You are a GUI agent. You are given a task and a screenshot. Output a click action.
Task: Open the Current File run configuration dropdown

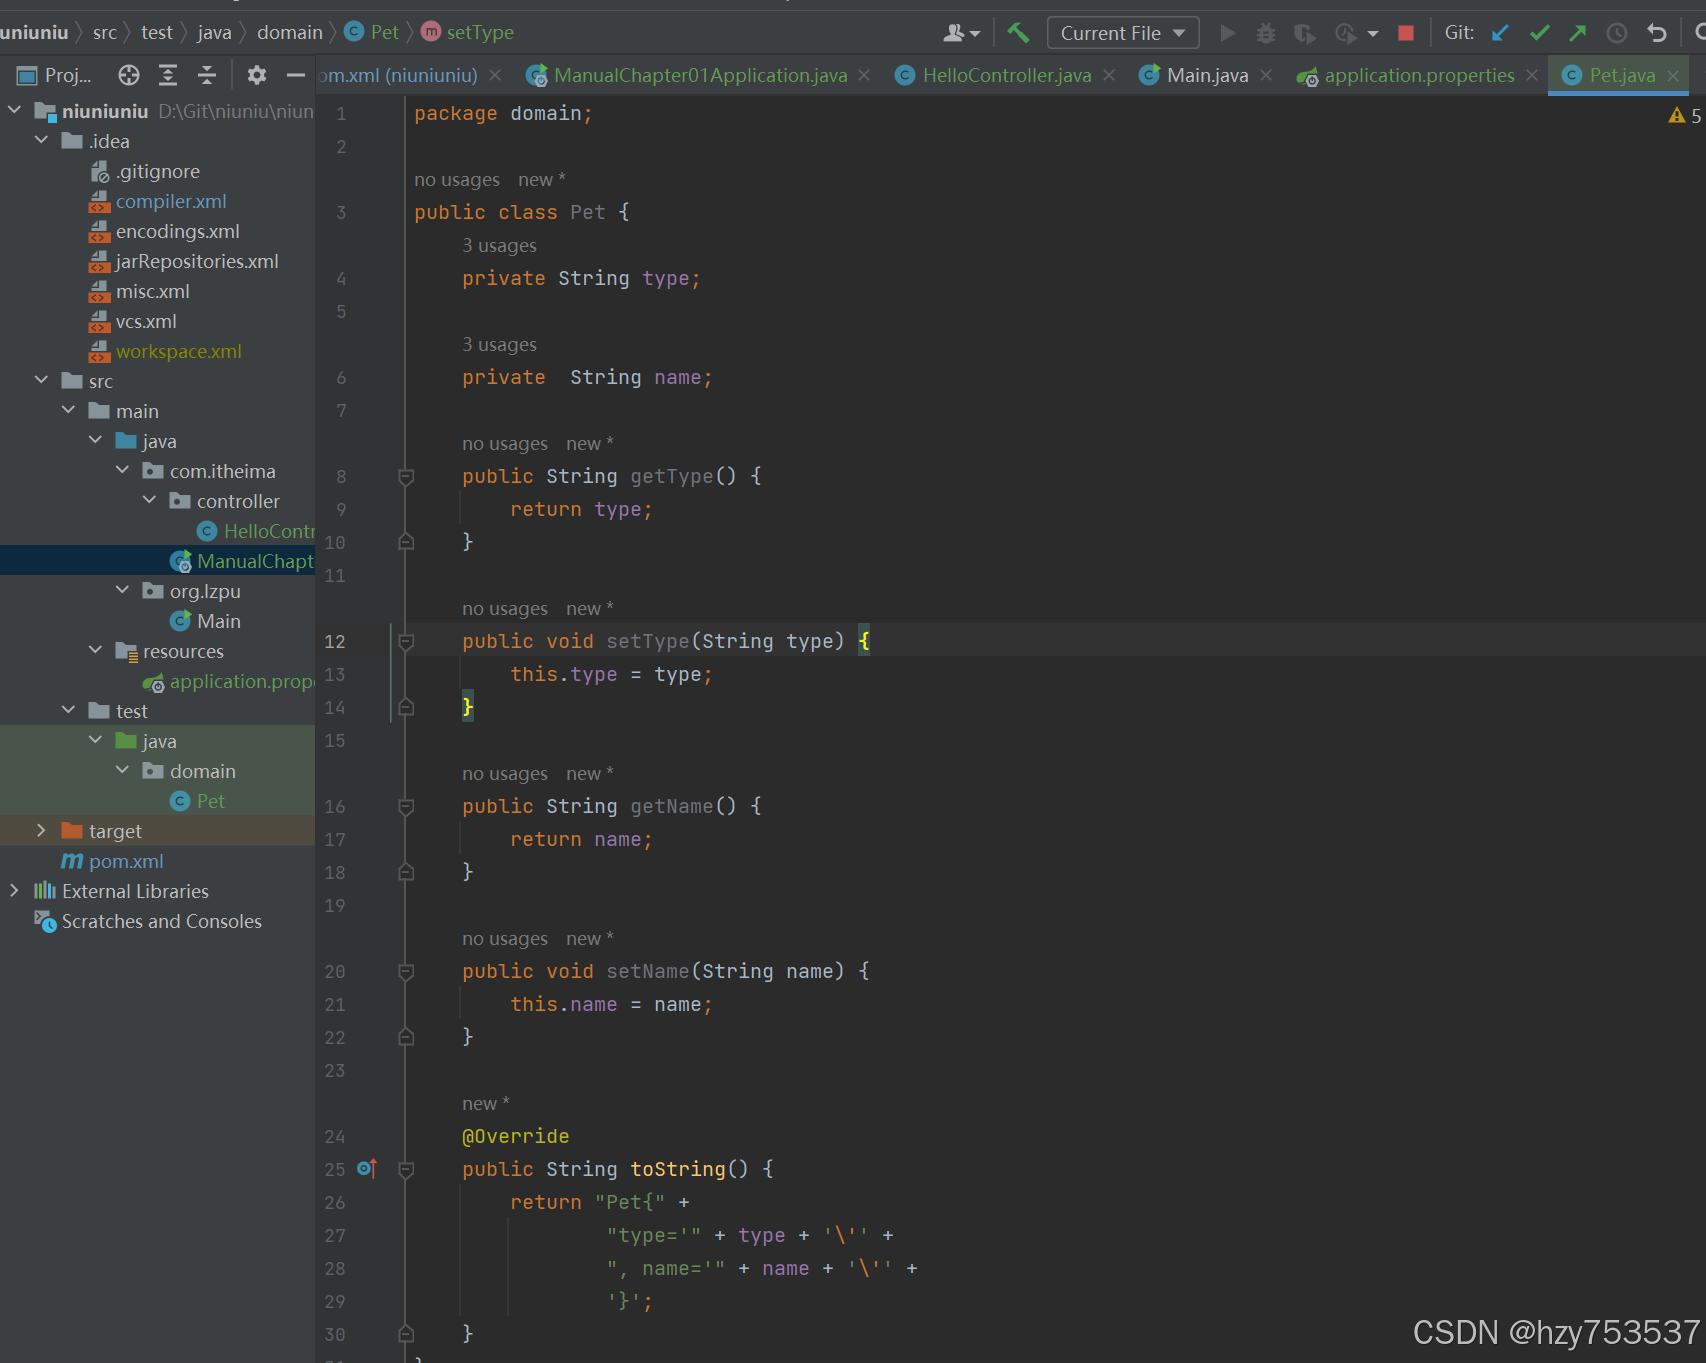(1122, 32)
